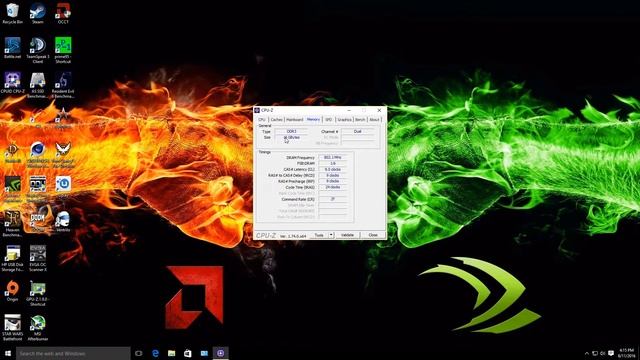Click the clock in the system tray
640x360 pixels.
click(627, 353)
